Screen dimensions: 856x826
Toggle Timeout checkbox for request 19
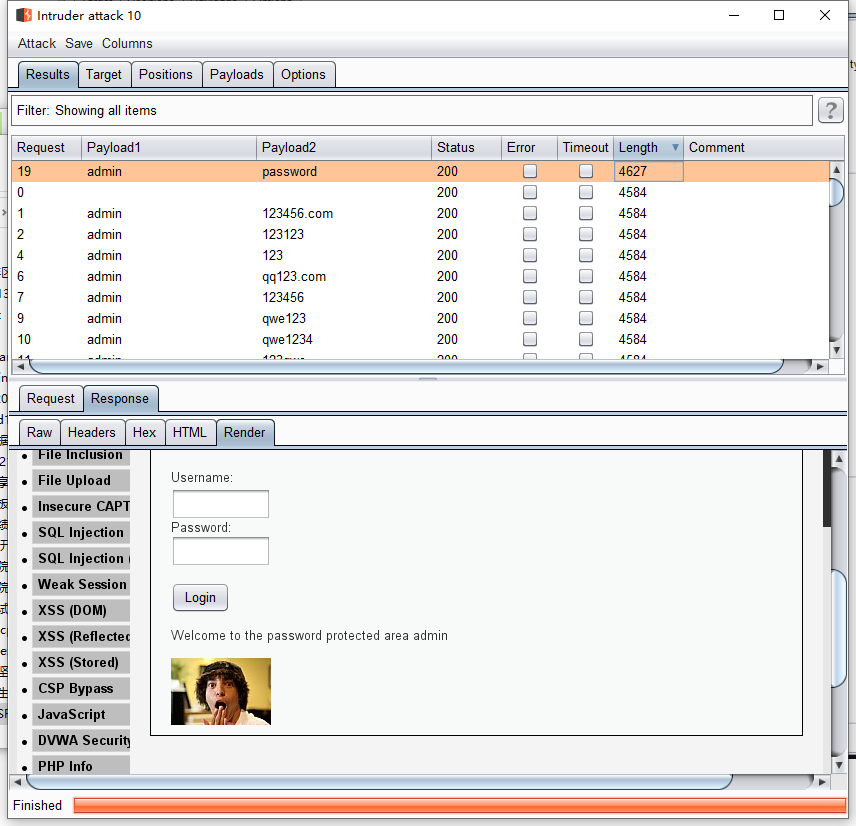586,171
